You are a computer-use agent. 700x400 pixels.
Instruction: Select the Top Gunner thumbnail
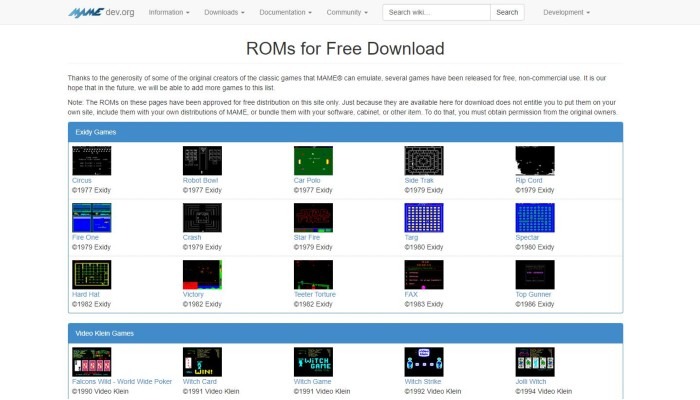point(535,275)
